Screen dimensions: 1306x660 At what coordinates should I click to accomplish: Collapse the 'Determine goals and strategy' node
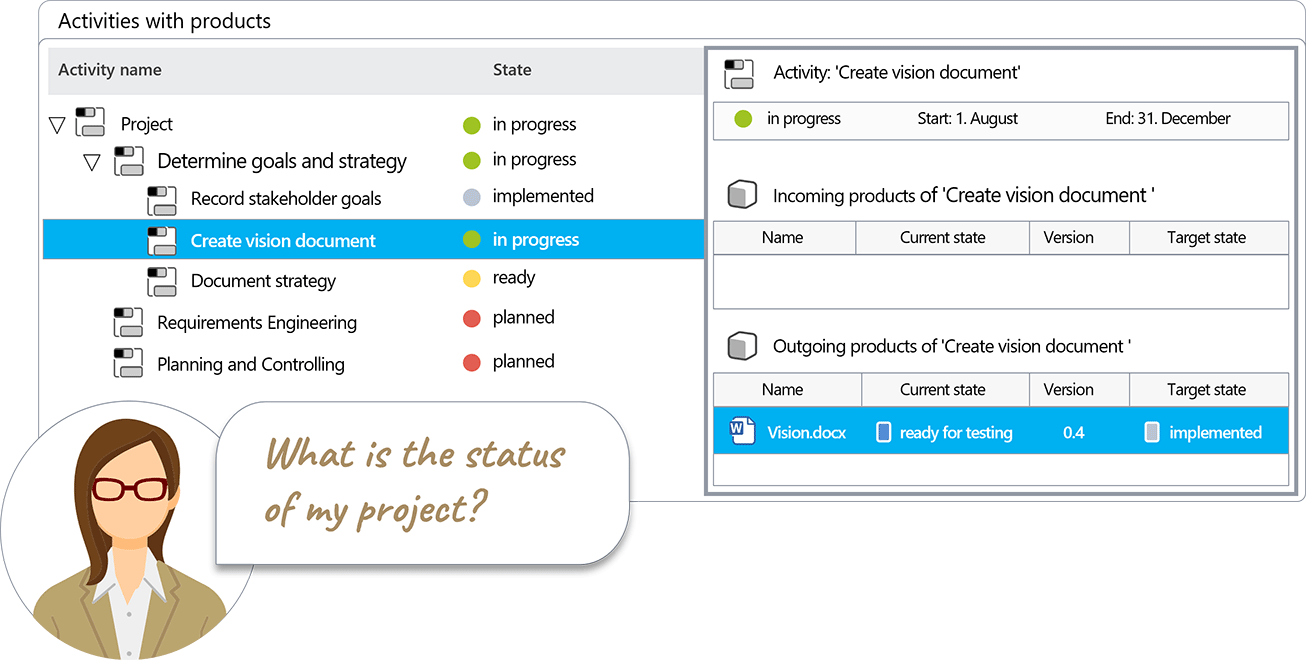point(92,162)
